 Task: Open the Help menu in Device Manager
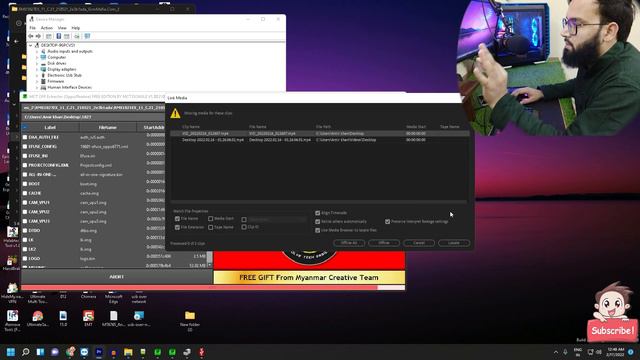point(76,28)
